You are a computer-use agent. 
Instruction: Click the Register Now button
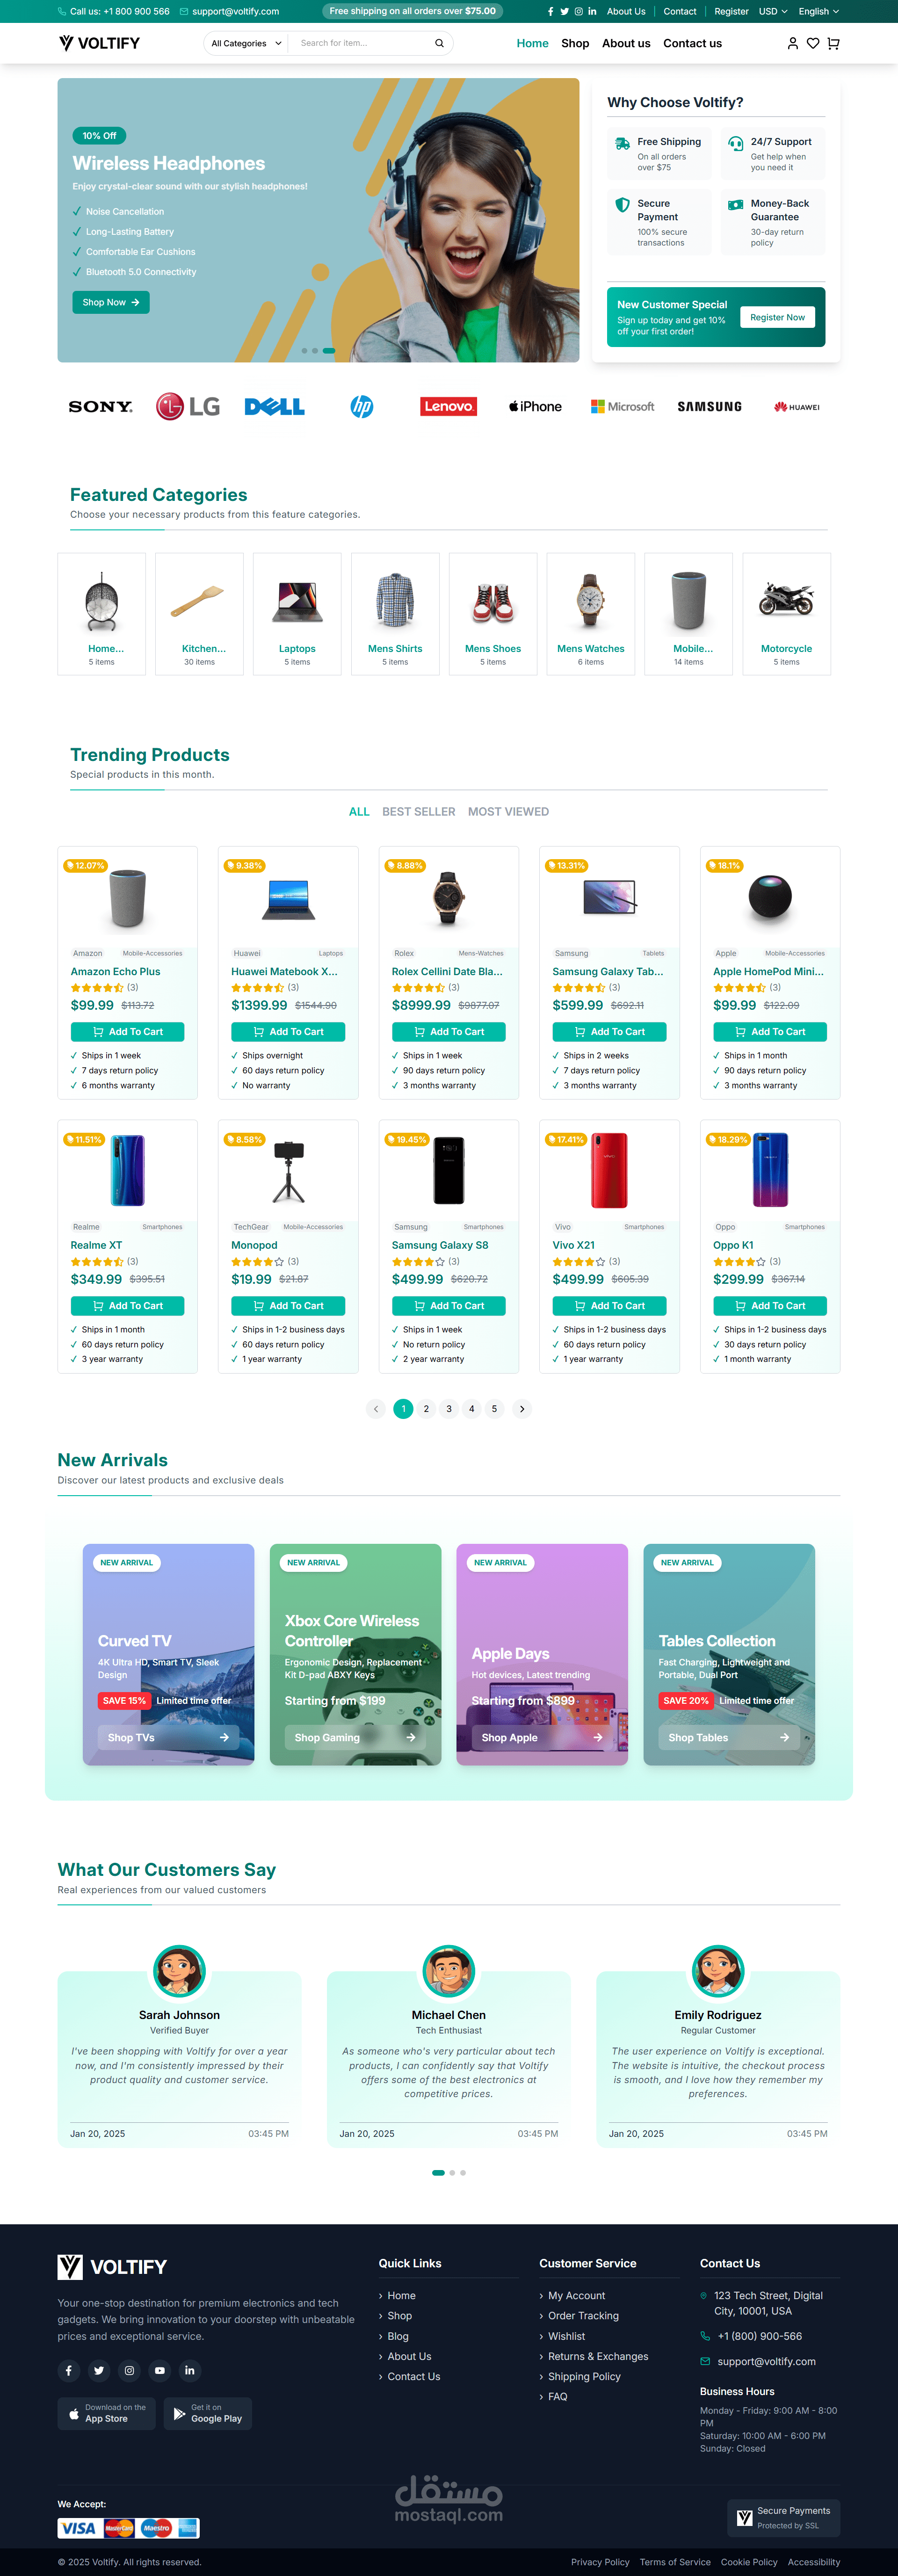point(777,317)
